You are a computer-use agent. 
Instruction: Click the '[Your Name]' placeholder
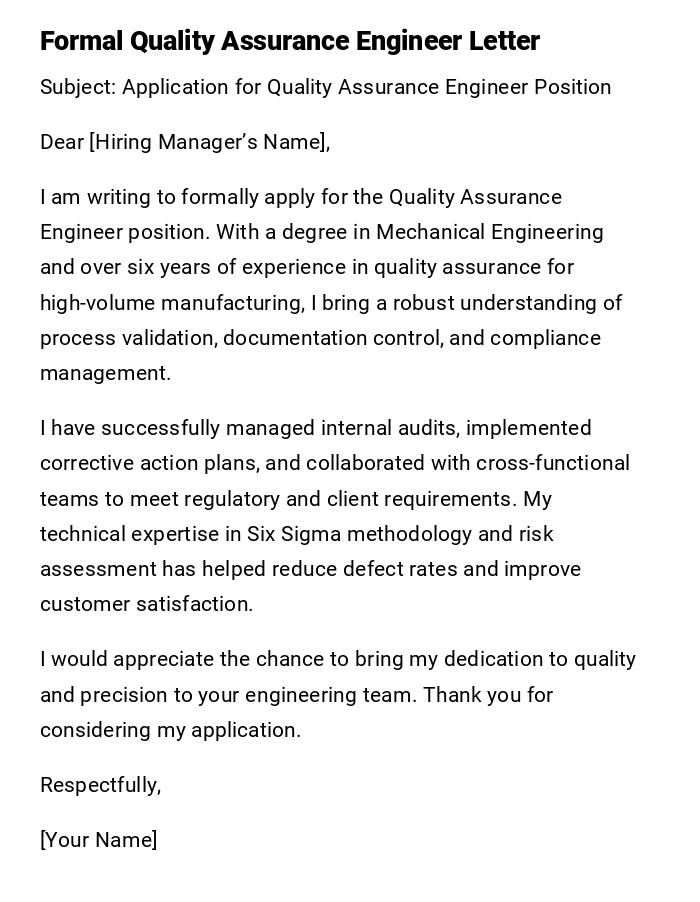(x=98, y=840)
